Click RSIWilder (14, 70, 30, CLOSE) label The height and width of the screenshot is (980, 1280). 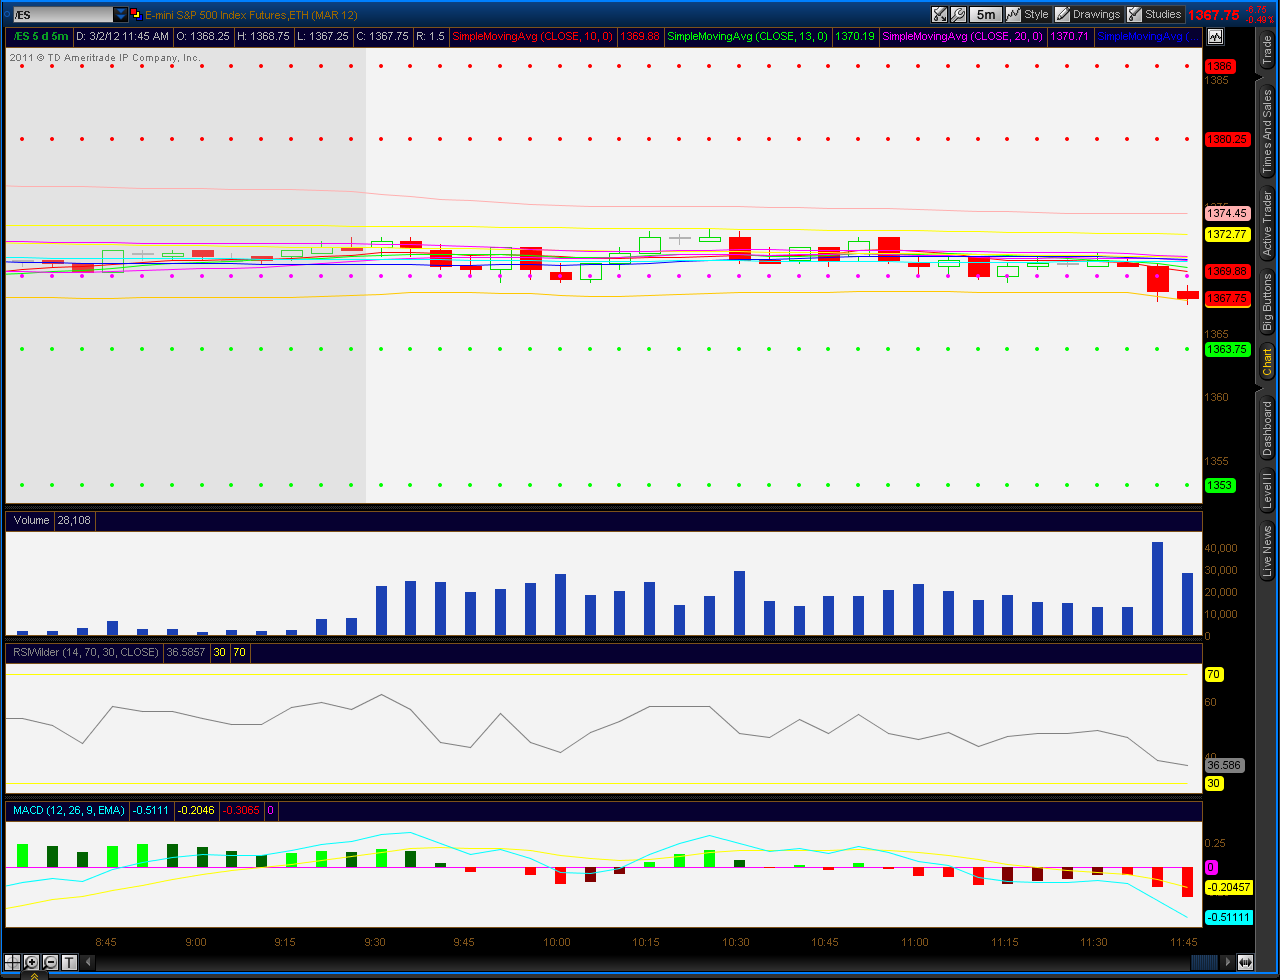click(x=85, y=652)
